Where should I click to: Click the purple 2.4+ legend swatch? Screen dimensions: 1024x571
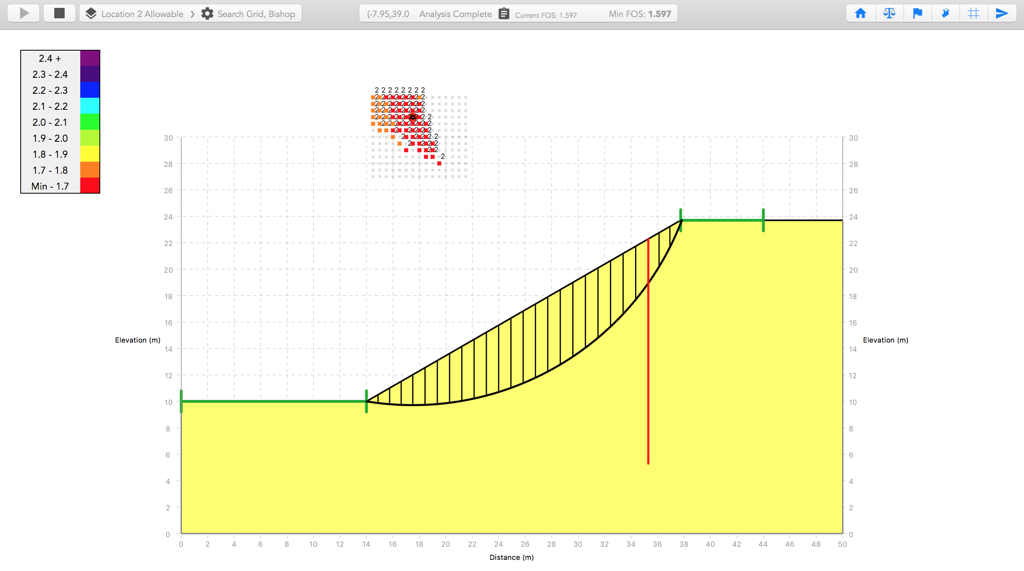click(x=90, y=58)
